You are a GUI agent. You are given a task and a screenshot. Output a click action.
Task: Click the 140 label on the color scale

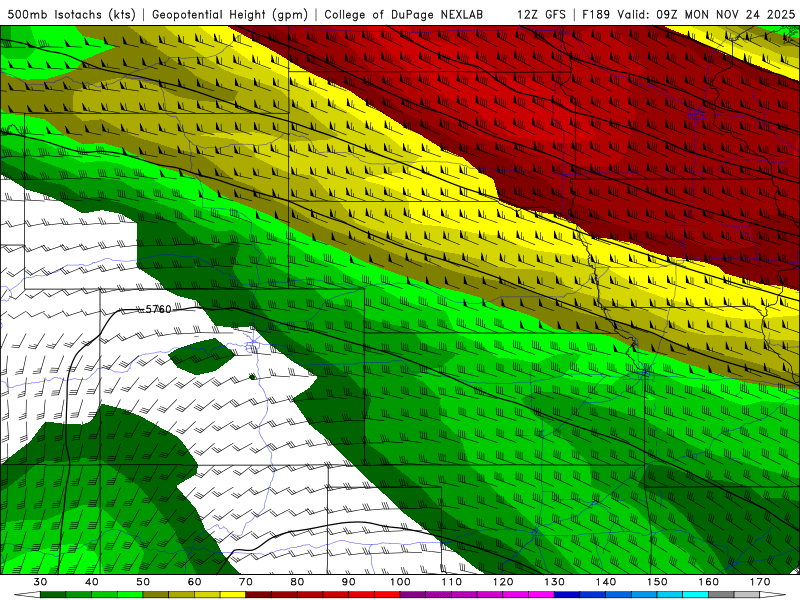(x=606, y=582)
